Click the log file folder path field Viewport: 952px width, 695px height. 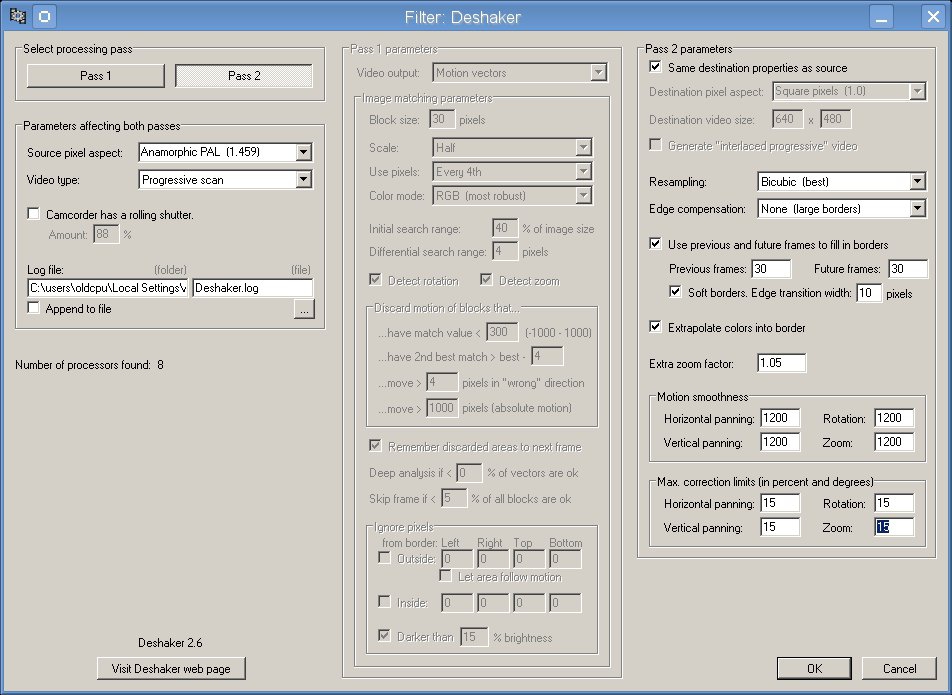108,288
